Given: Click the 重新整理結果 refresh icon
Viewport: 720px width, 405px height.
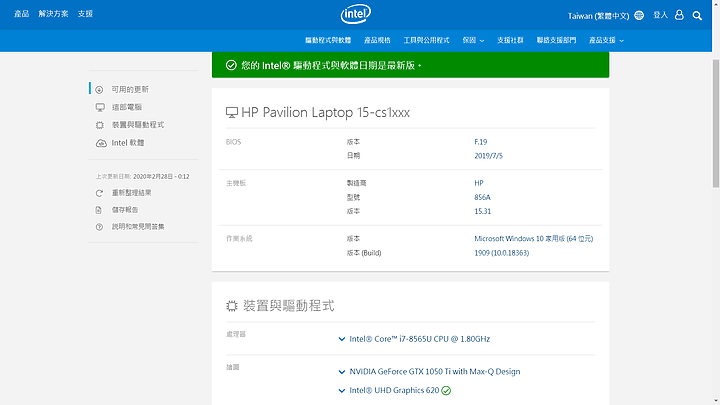Looking at the screenshot, I should (99, 193).
